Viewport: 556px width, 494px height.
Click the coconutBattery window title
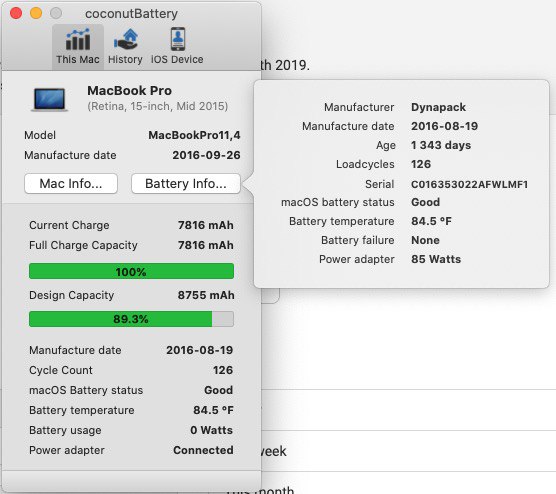[132, 13]
